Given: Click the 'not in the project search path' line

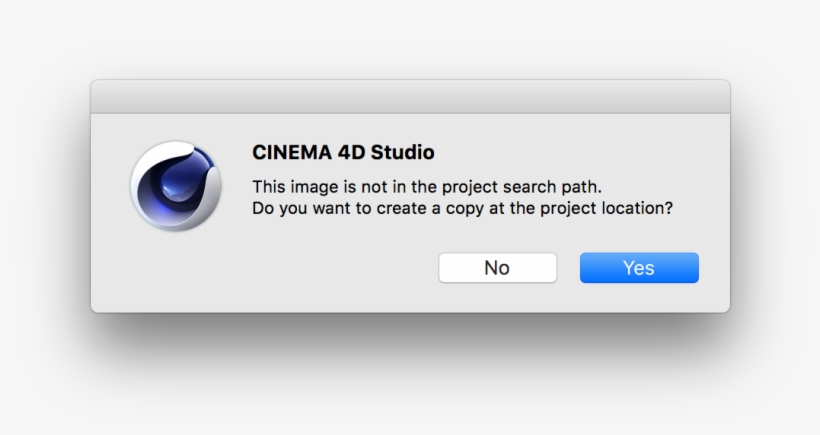Looking at the screenshot, I should pos(427,187).
